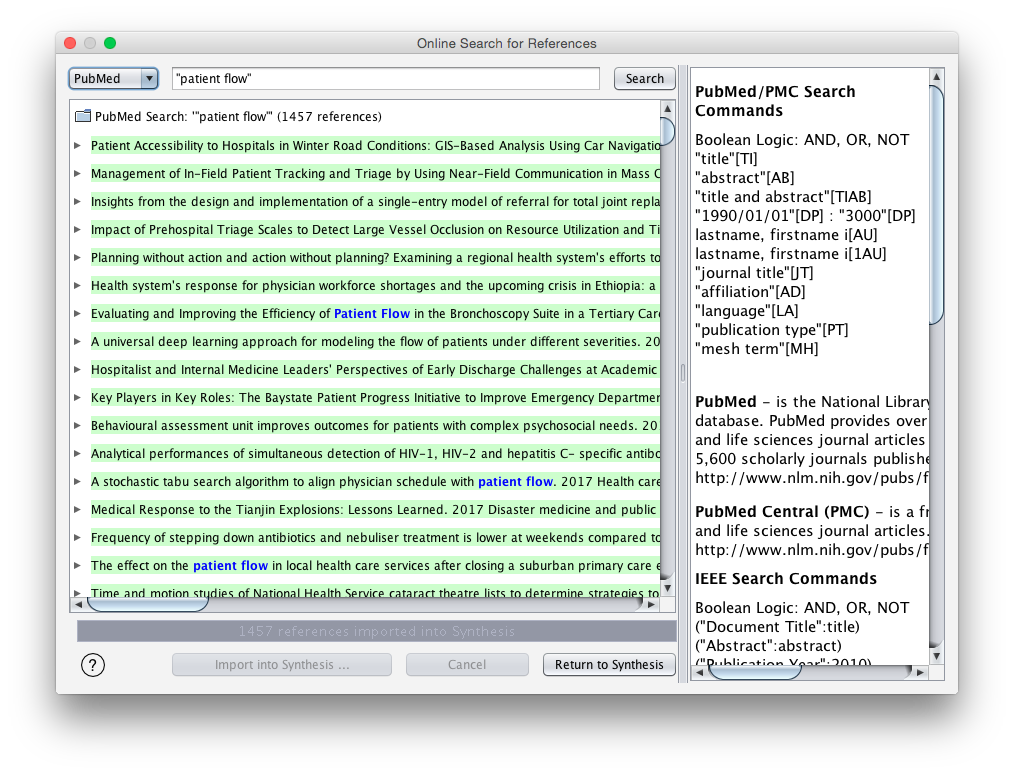
Task: Expand the Planning without action reference
Action: [x=78, y=257]
